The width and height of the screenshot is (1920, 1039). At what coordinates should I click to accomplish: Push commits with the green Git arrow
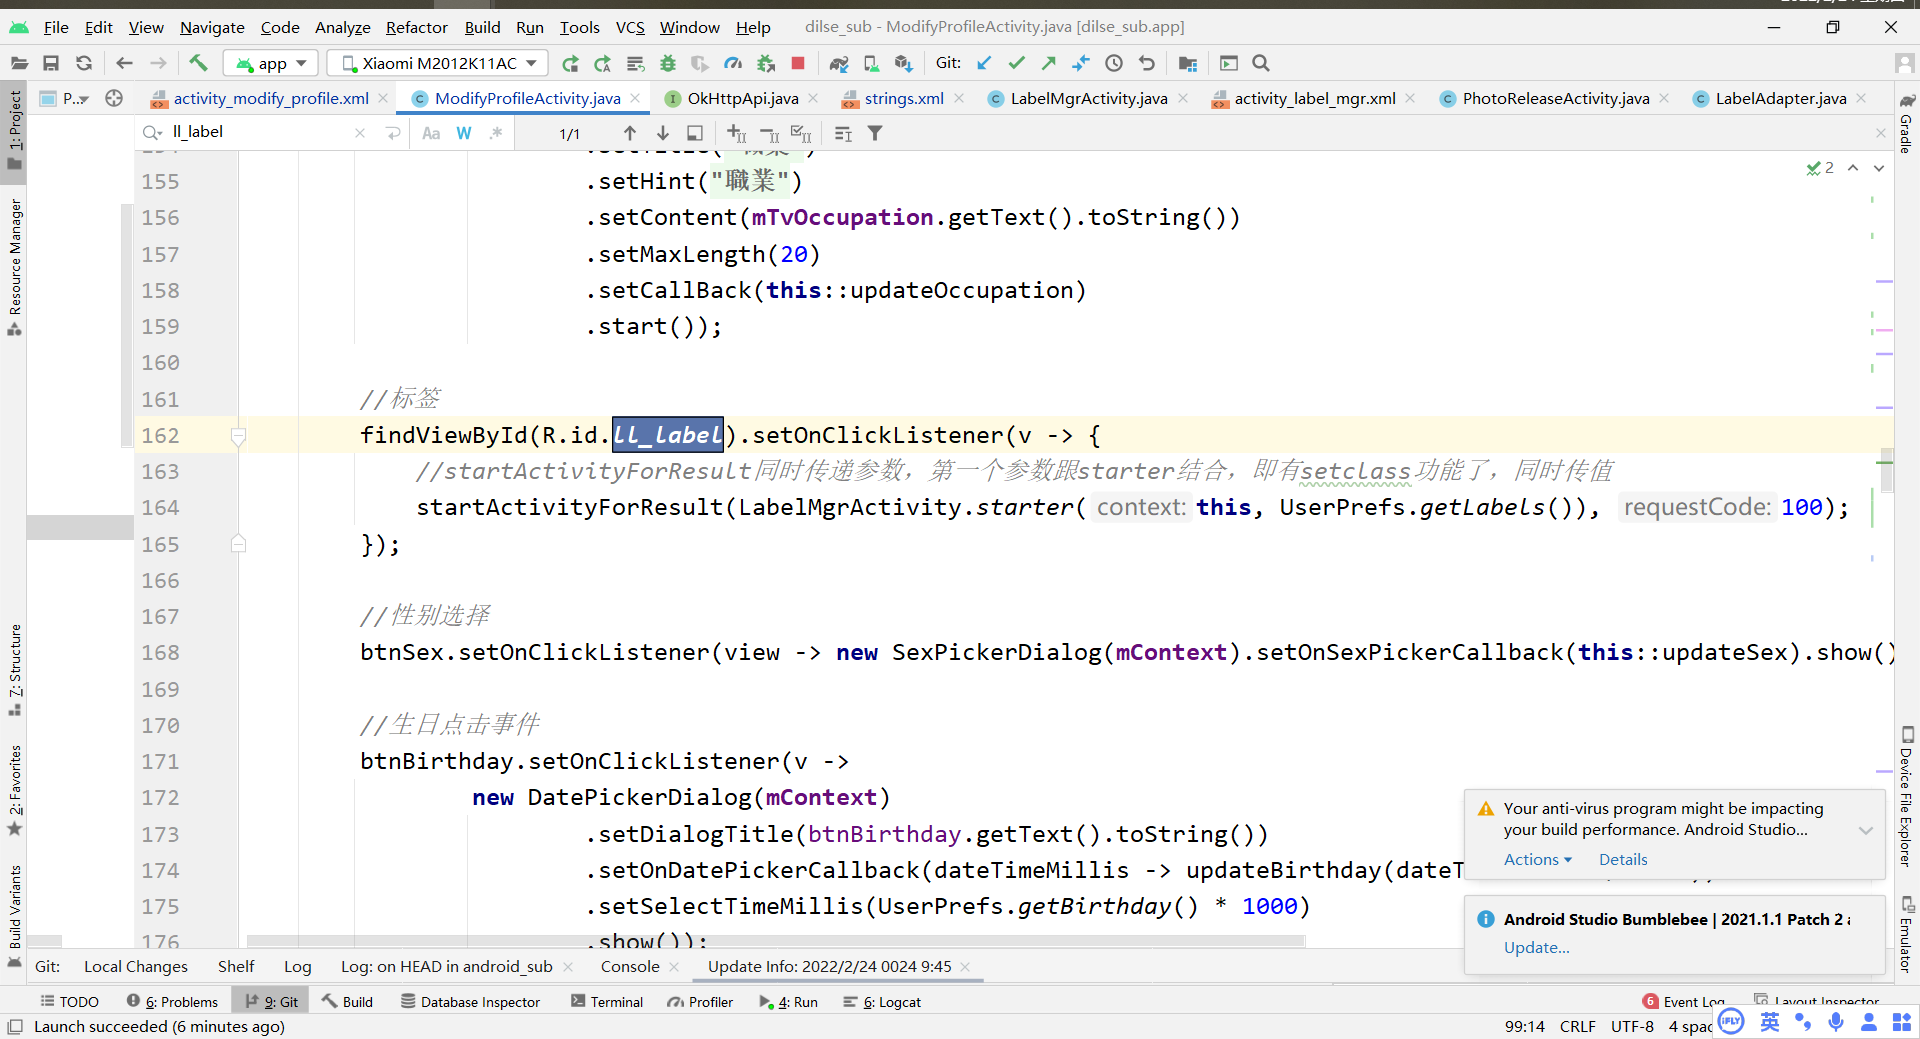(1049, 63)
